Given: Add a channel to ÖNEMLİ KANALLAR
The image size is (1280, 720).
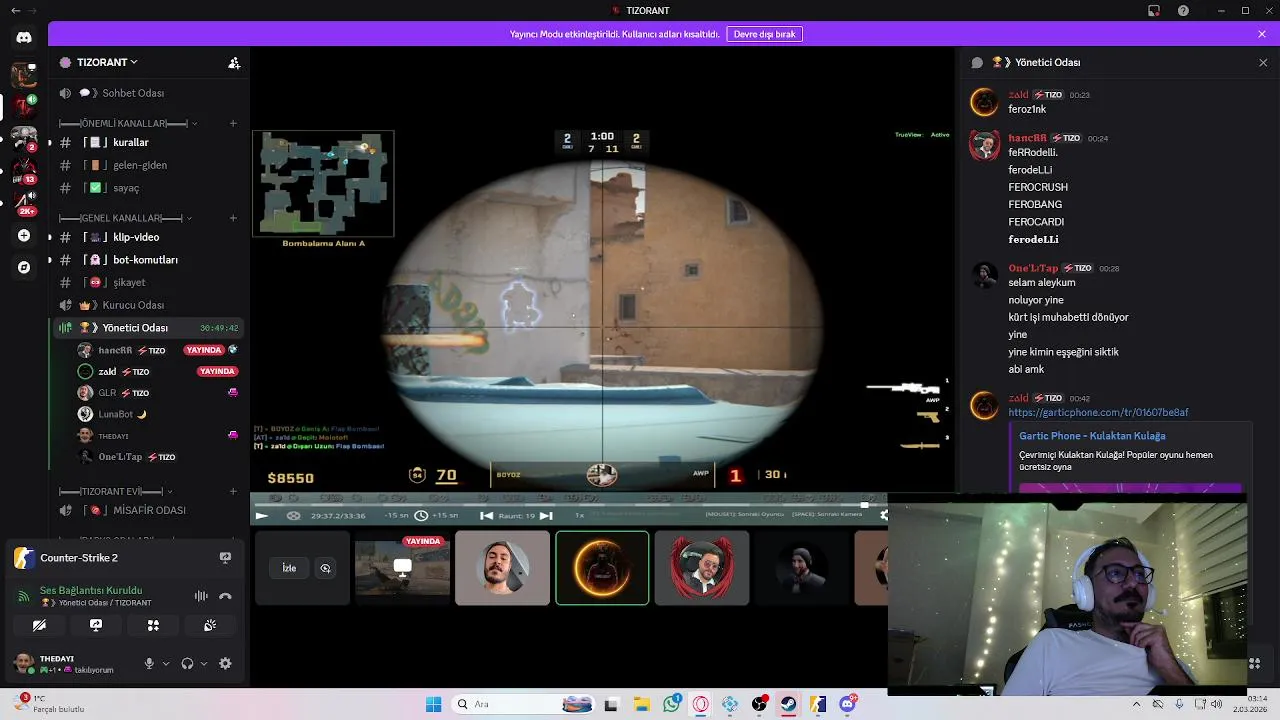Looking at the screenshot, I should 233,124.
